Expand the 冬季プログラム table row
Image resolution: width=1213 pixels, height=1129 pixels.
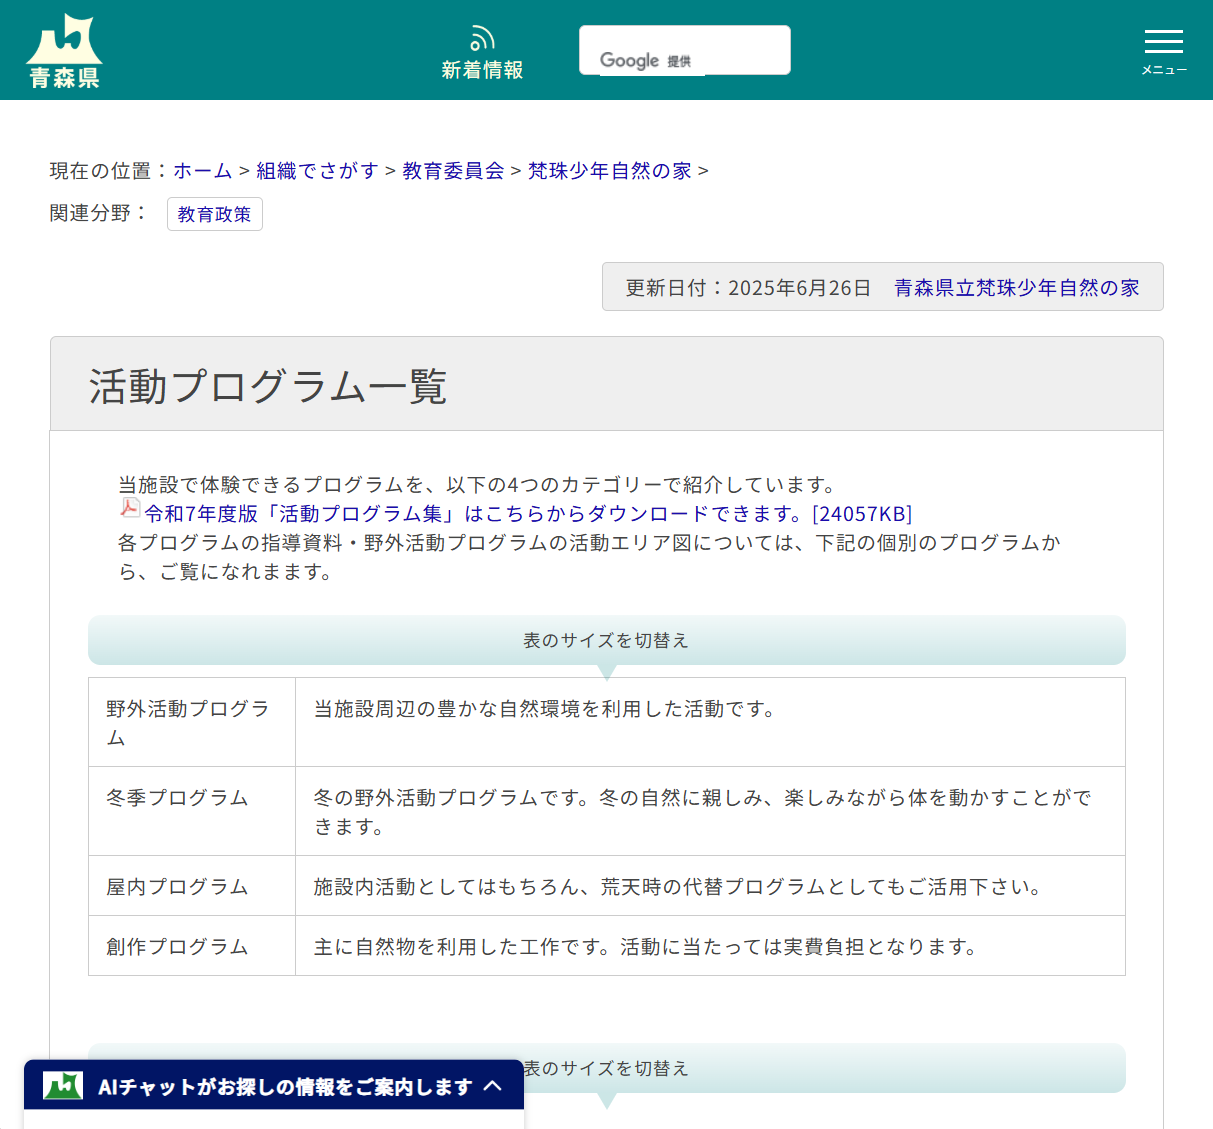click(x=176, y=798)
